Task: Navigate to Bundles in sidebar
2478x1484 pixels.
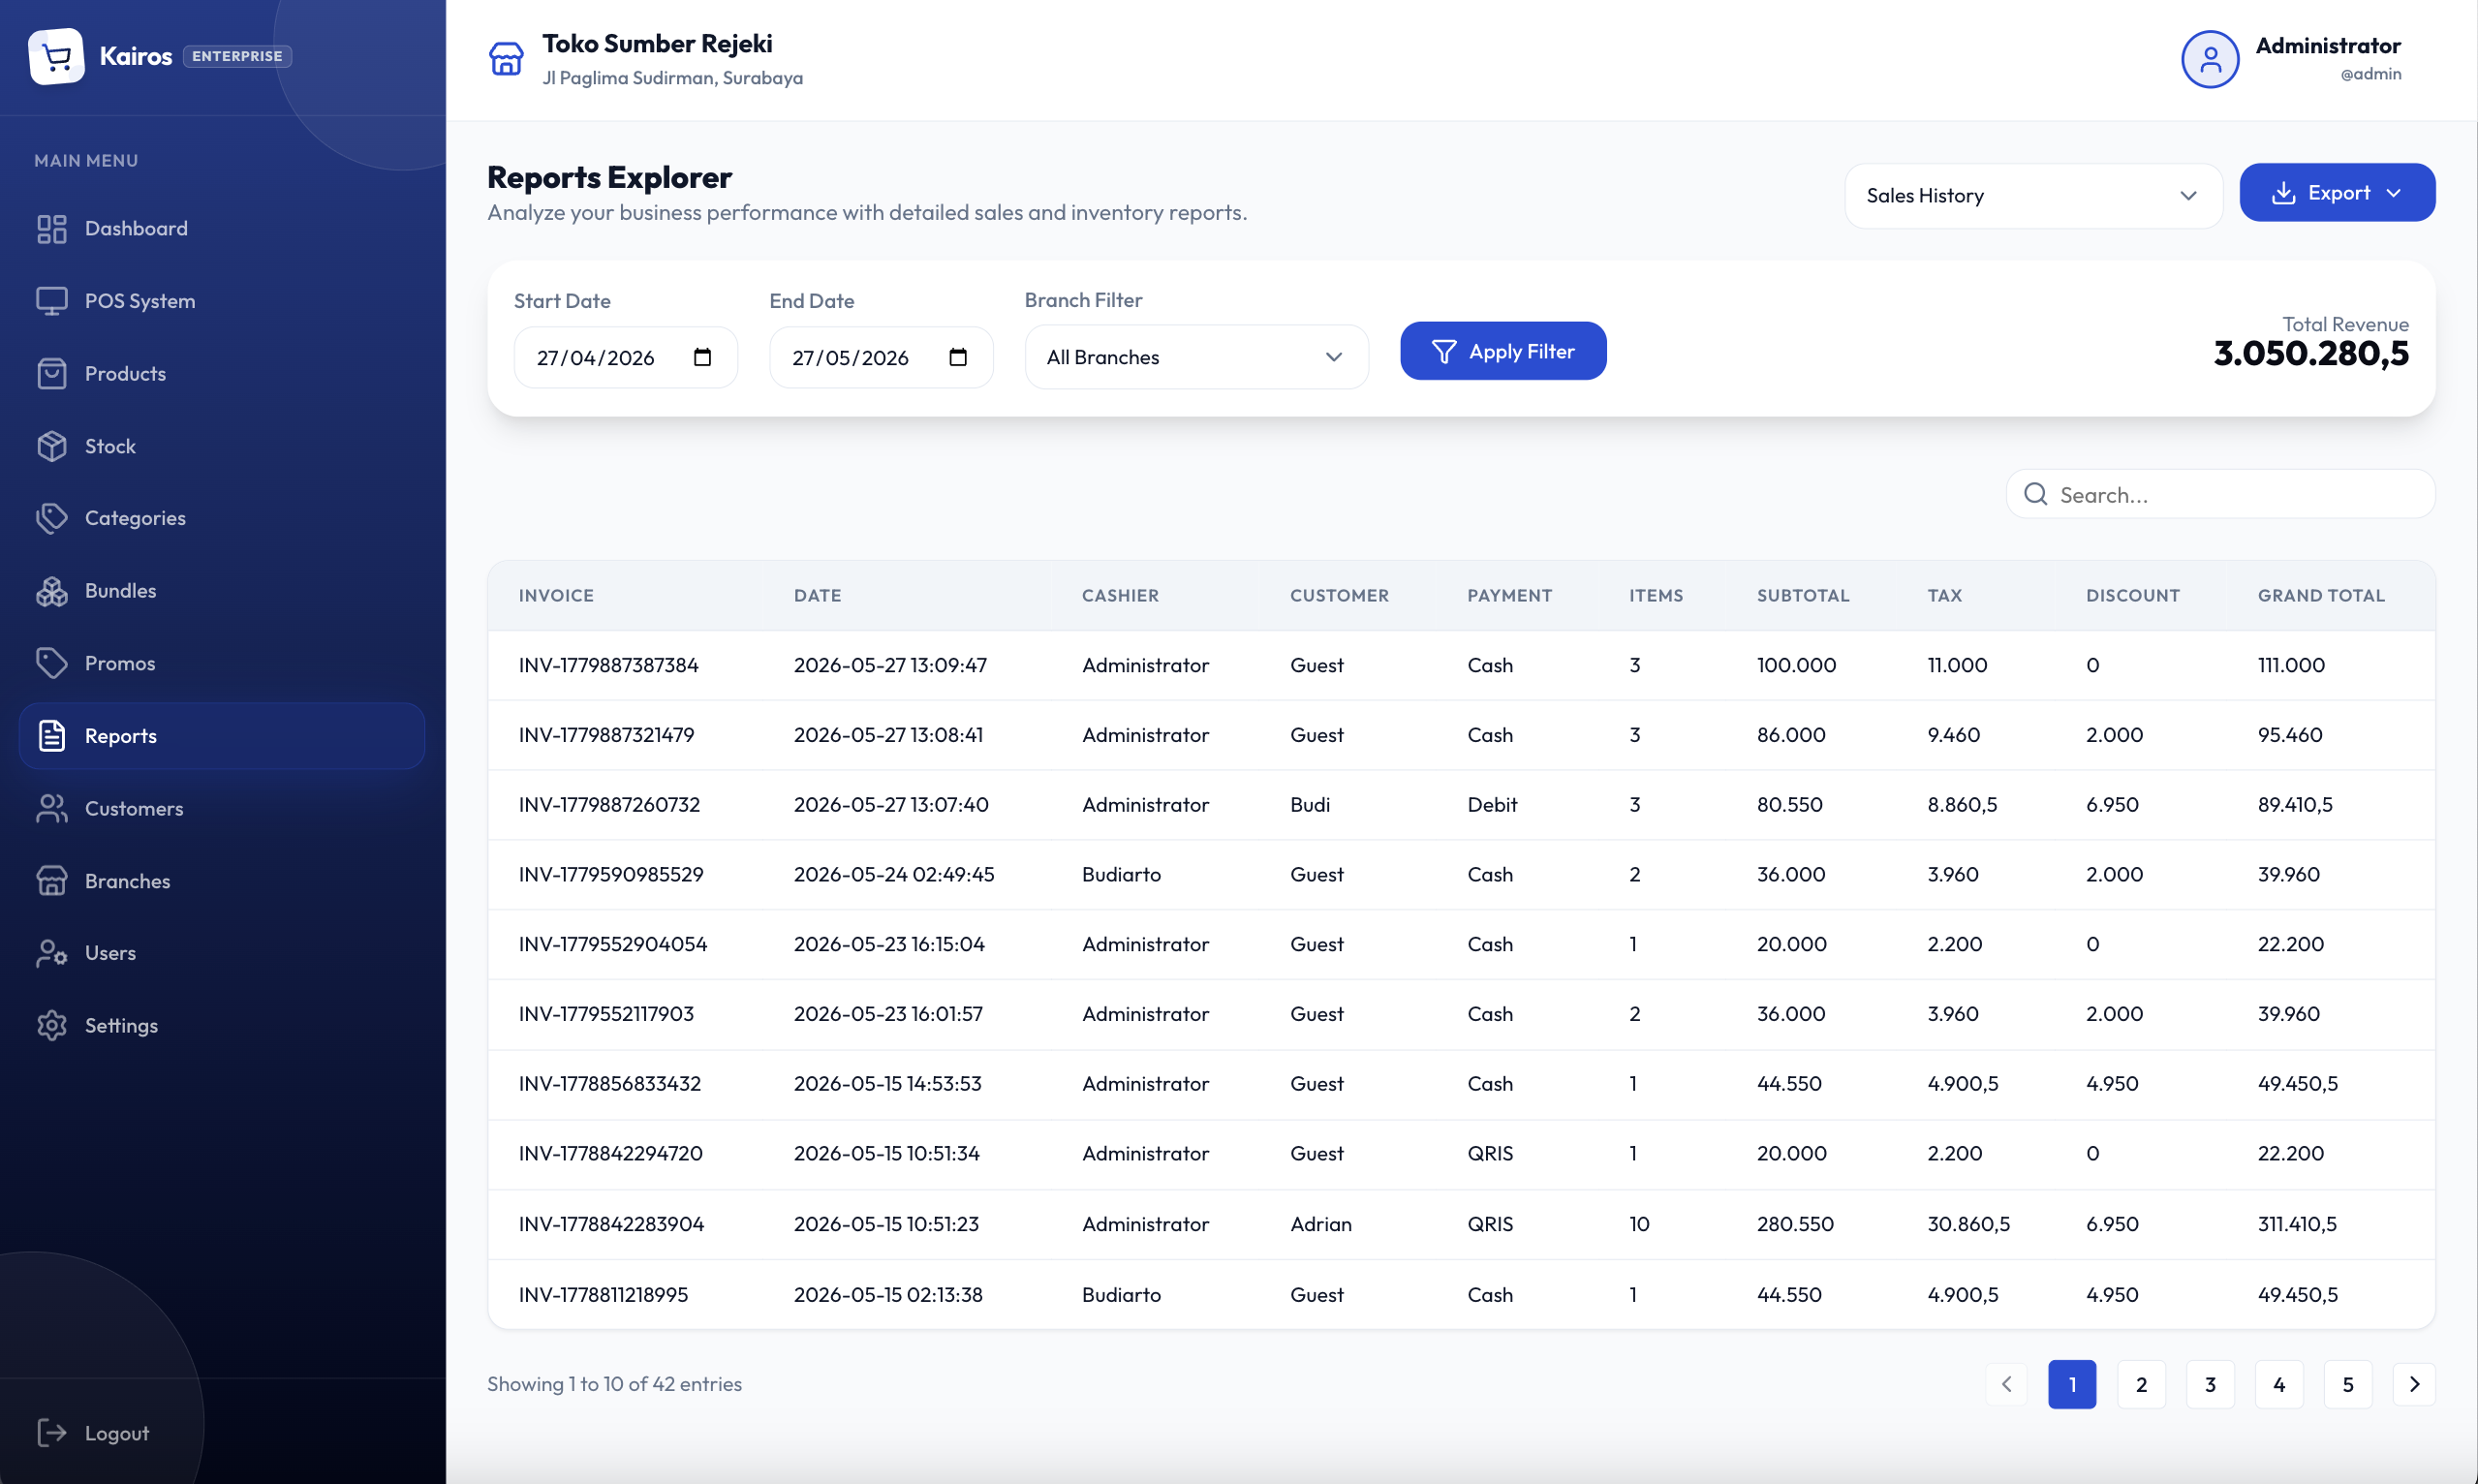Action: pos(222,591)
